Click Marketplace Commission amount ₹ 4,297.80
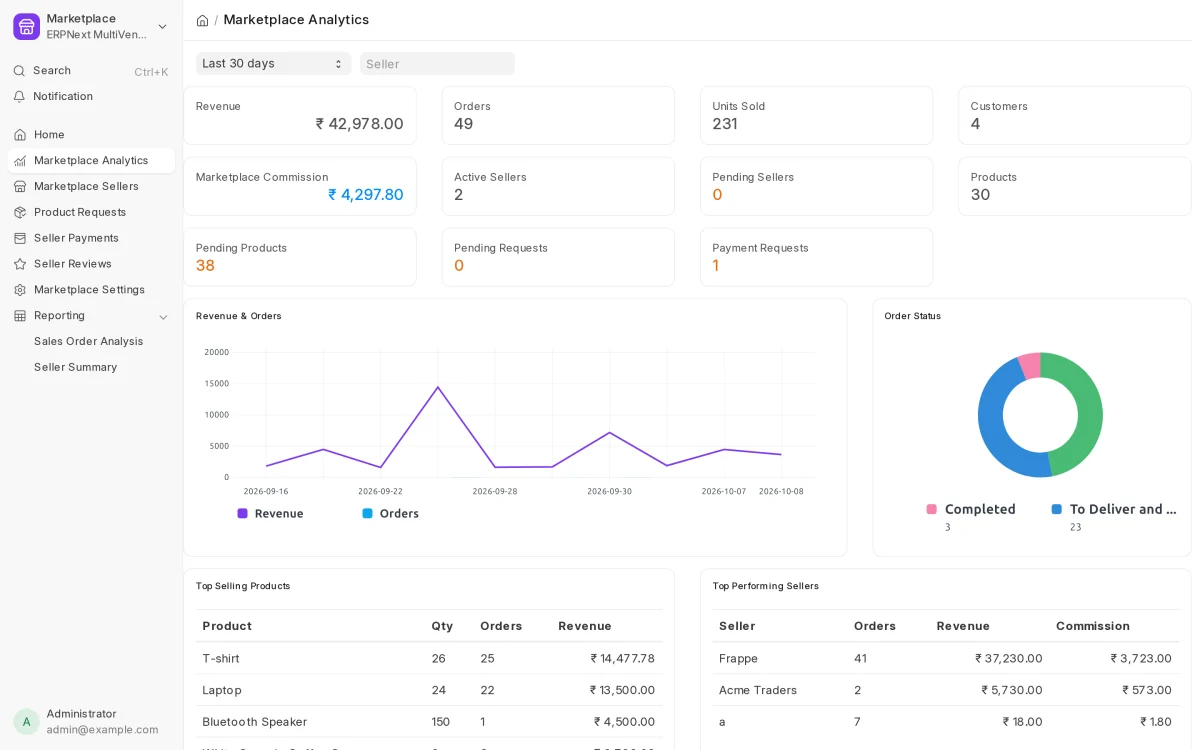1200x750 pixels. [366, 195]
